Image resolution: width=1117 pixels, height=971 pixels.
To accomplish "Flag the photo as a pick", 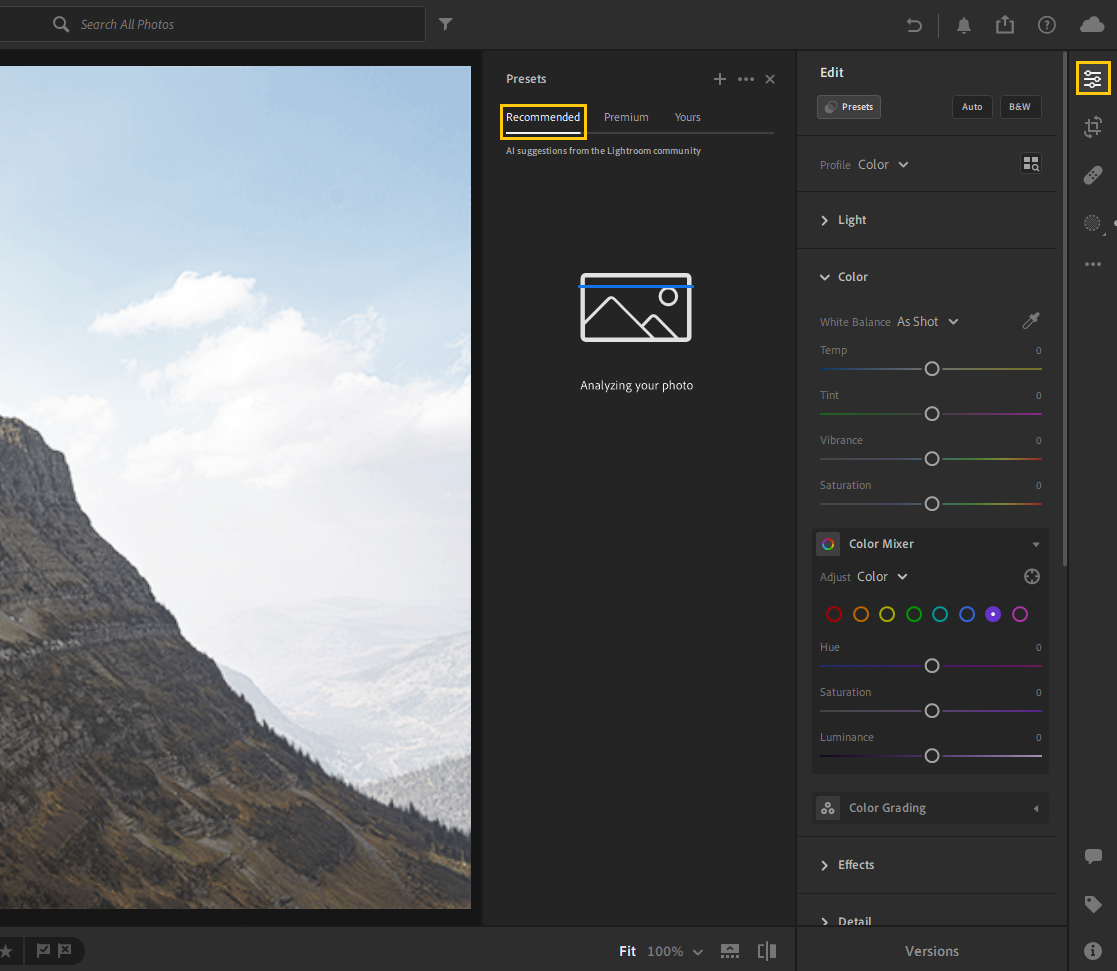I will point(44,951).
